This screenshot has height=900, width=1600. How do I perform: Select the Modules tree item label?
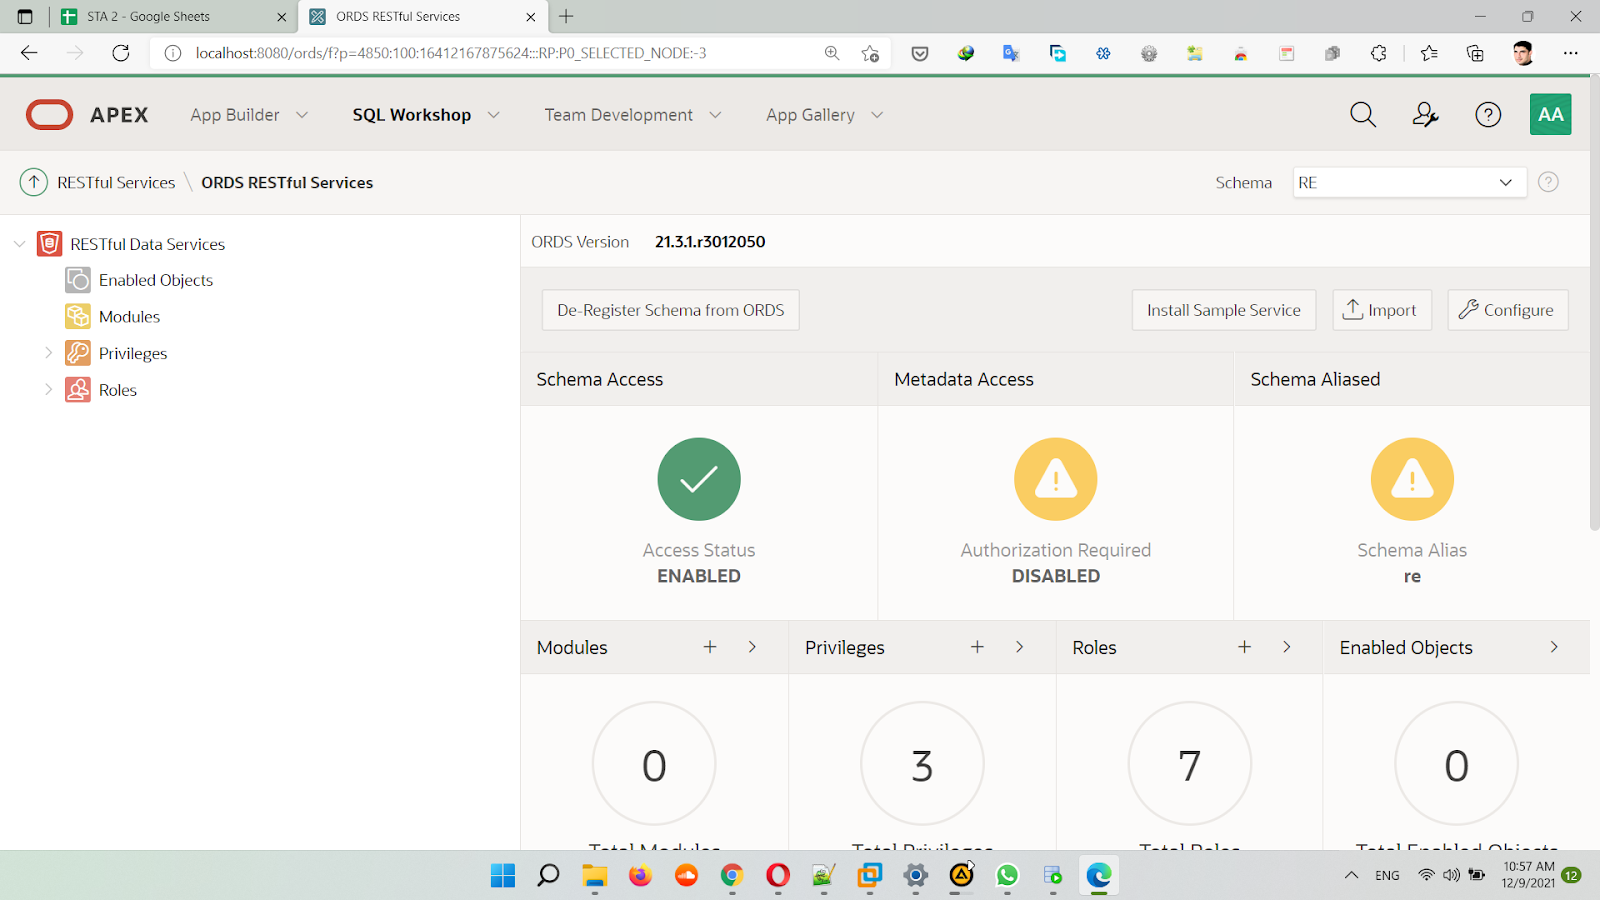(130, 317)
